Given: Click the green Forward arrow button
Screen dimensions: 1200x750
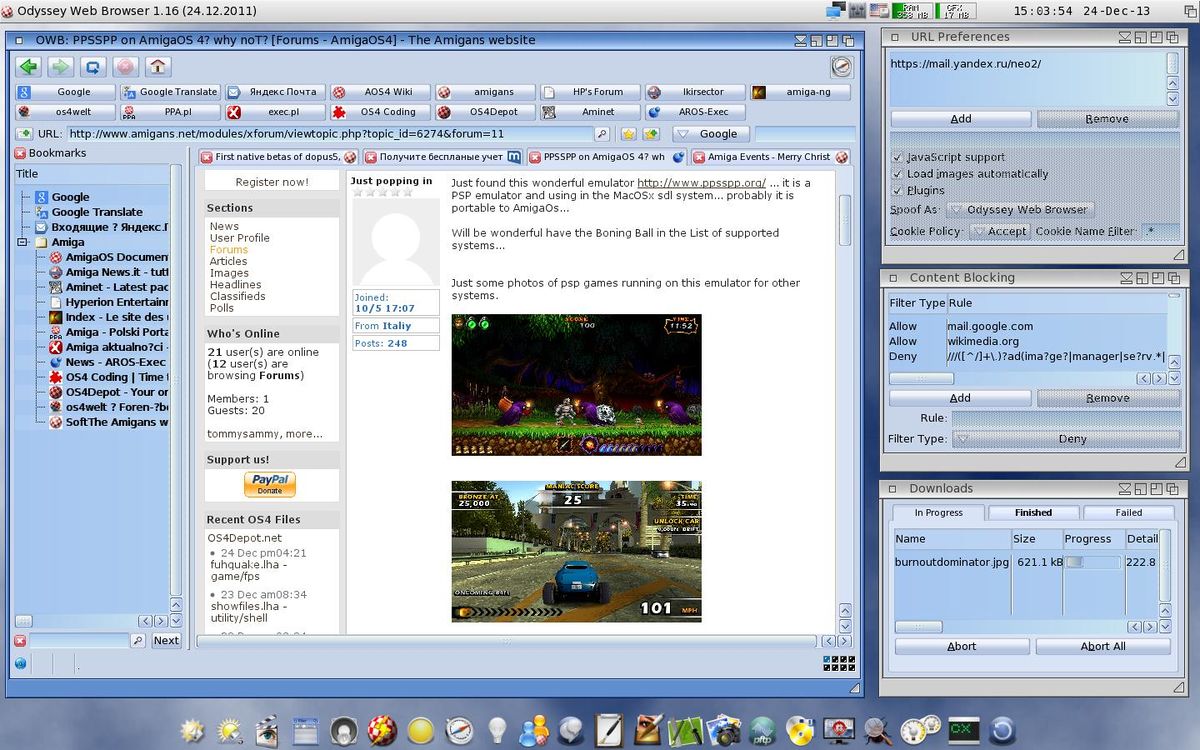Looking at the screenshot, I should 61,67.
